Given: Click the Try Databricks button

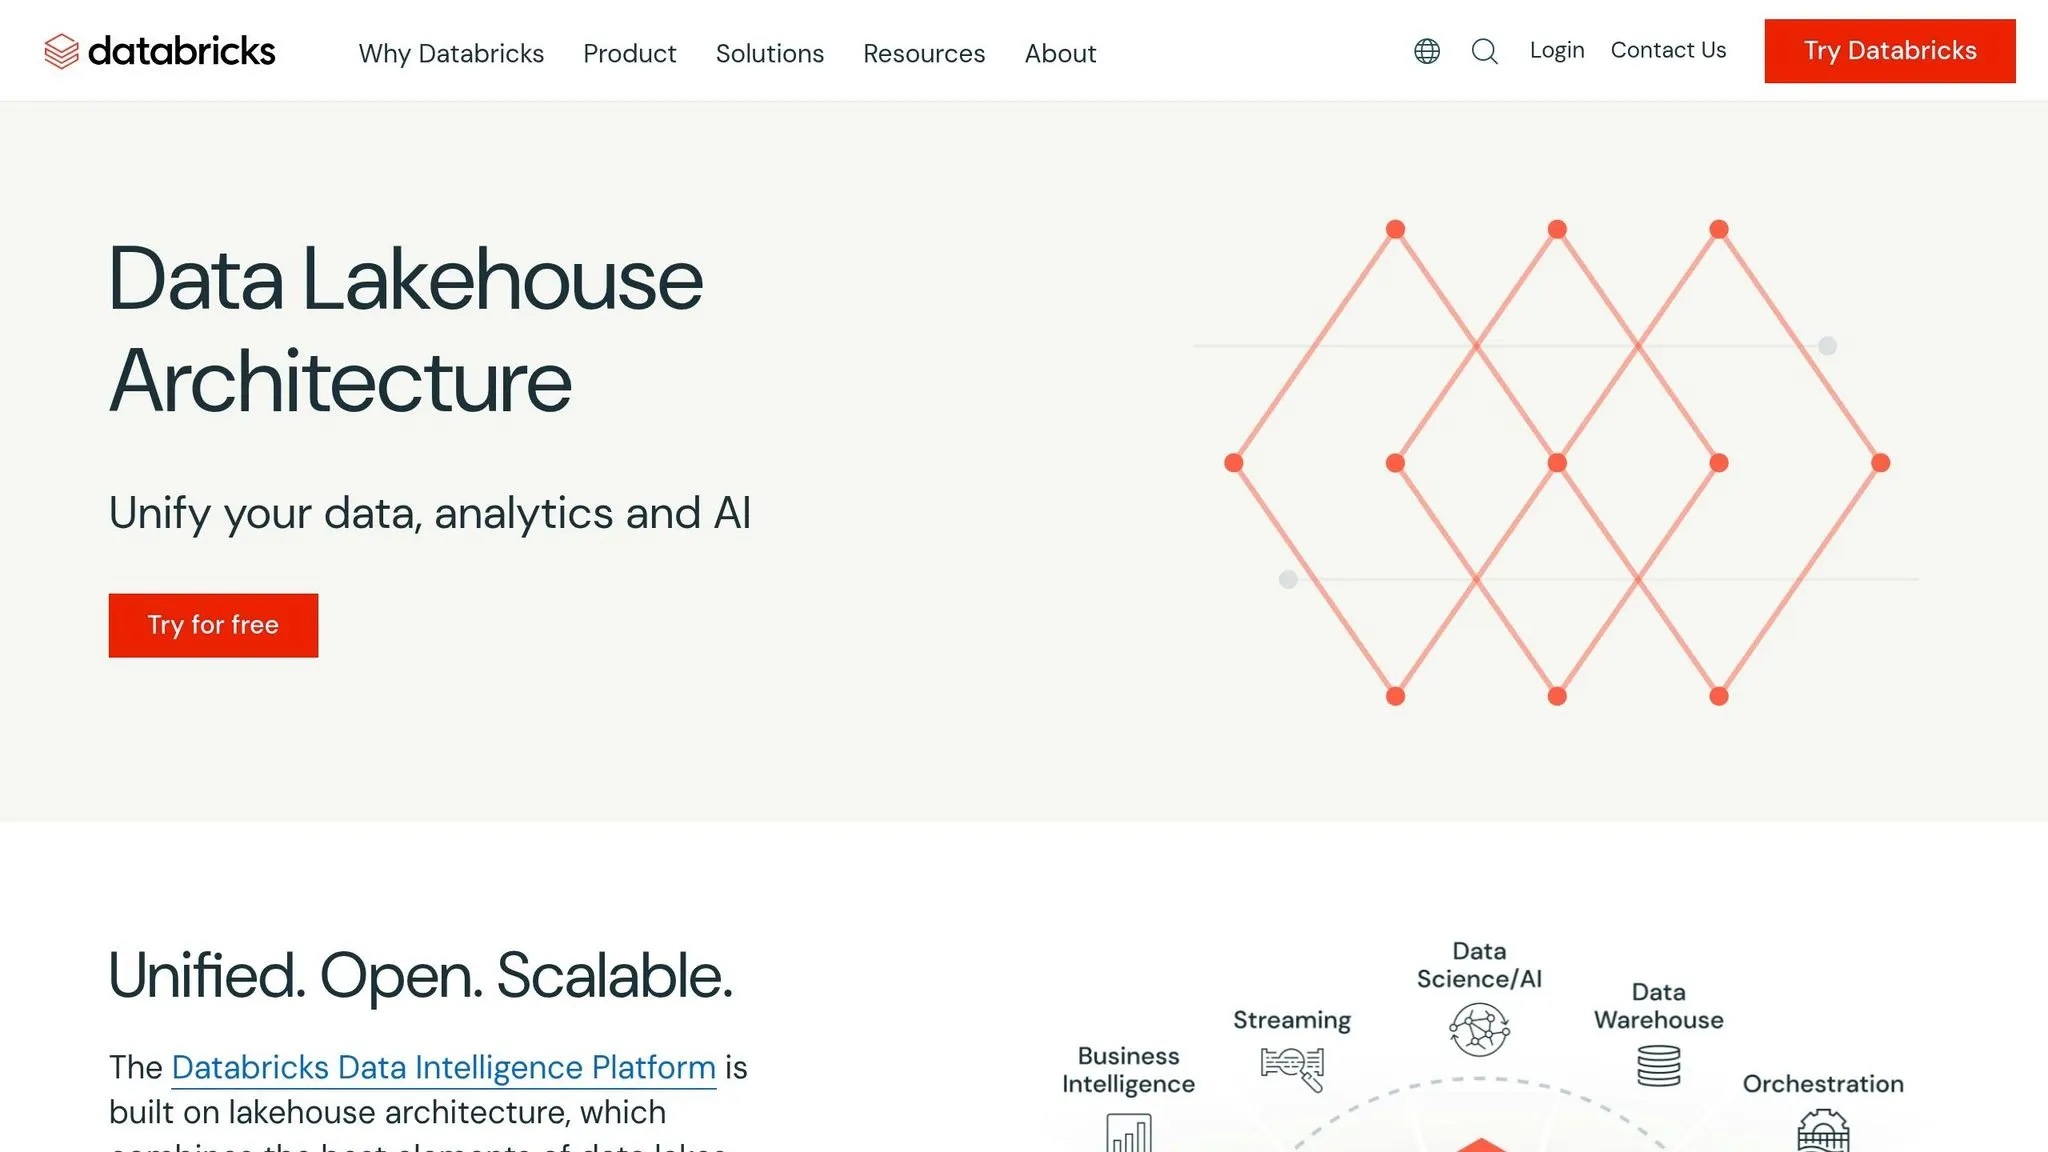Looking at the screenshot, I should (1890, 51).
